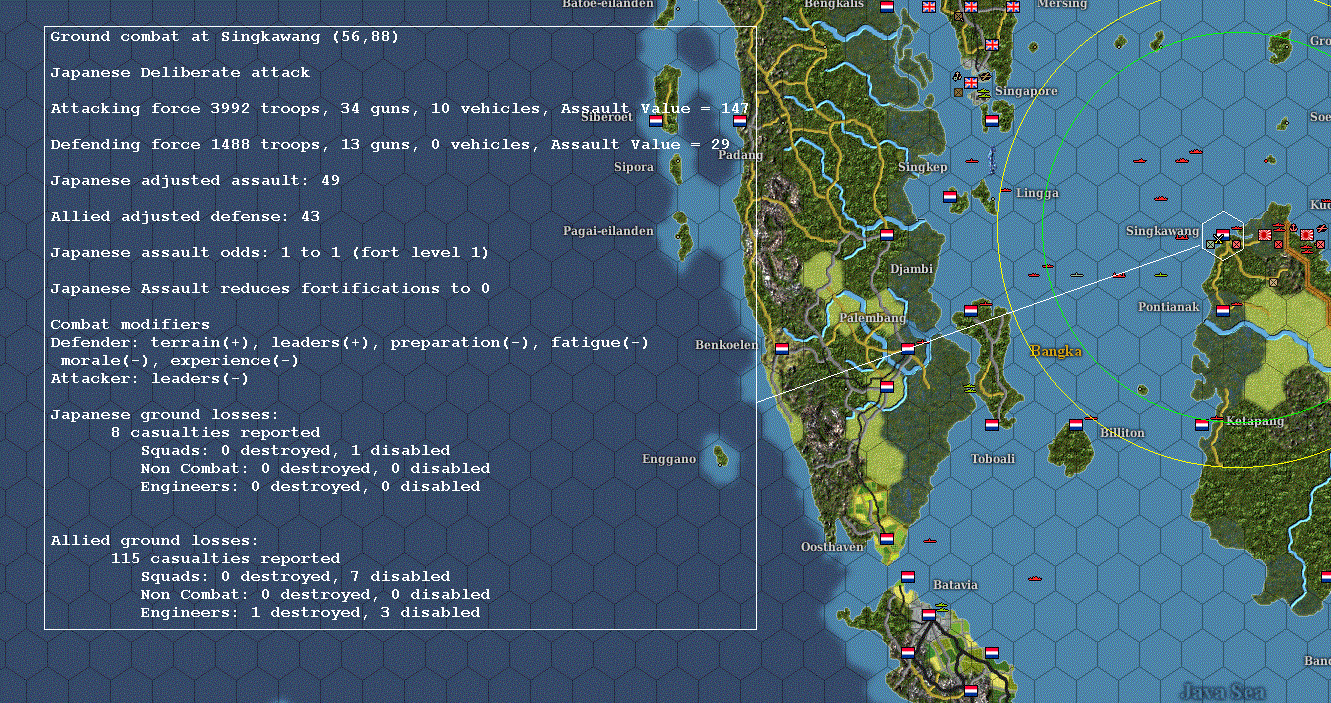The height and width of the screenshot is (703, 1331).
Task: Click the 'Japanese adjusted assault: 49' line
Action: tap(195, 181)
